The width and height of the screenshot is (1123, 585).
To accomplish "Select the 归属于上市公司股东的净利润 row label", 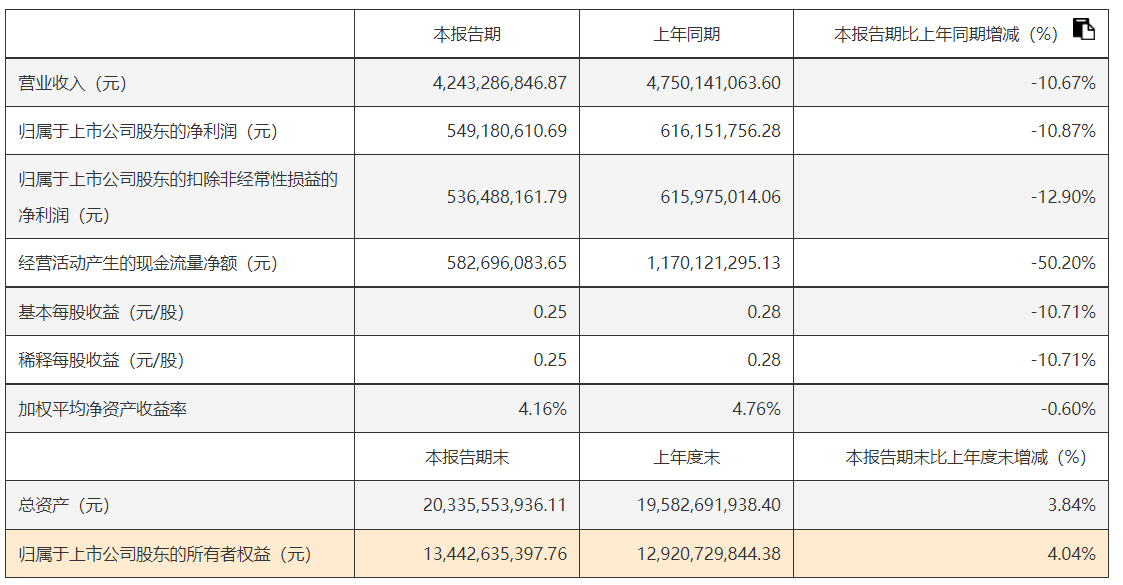I will (148, 131).
